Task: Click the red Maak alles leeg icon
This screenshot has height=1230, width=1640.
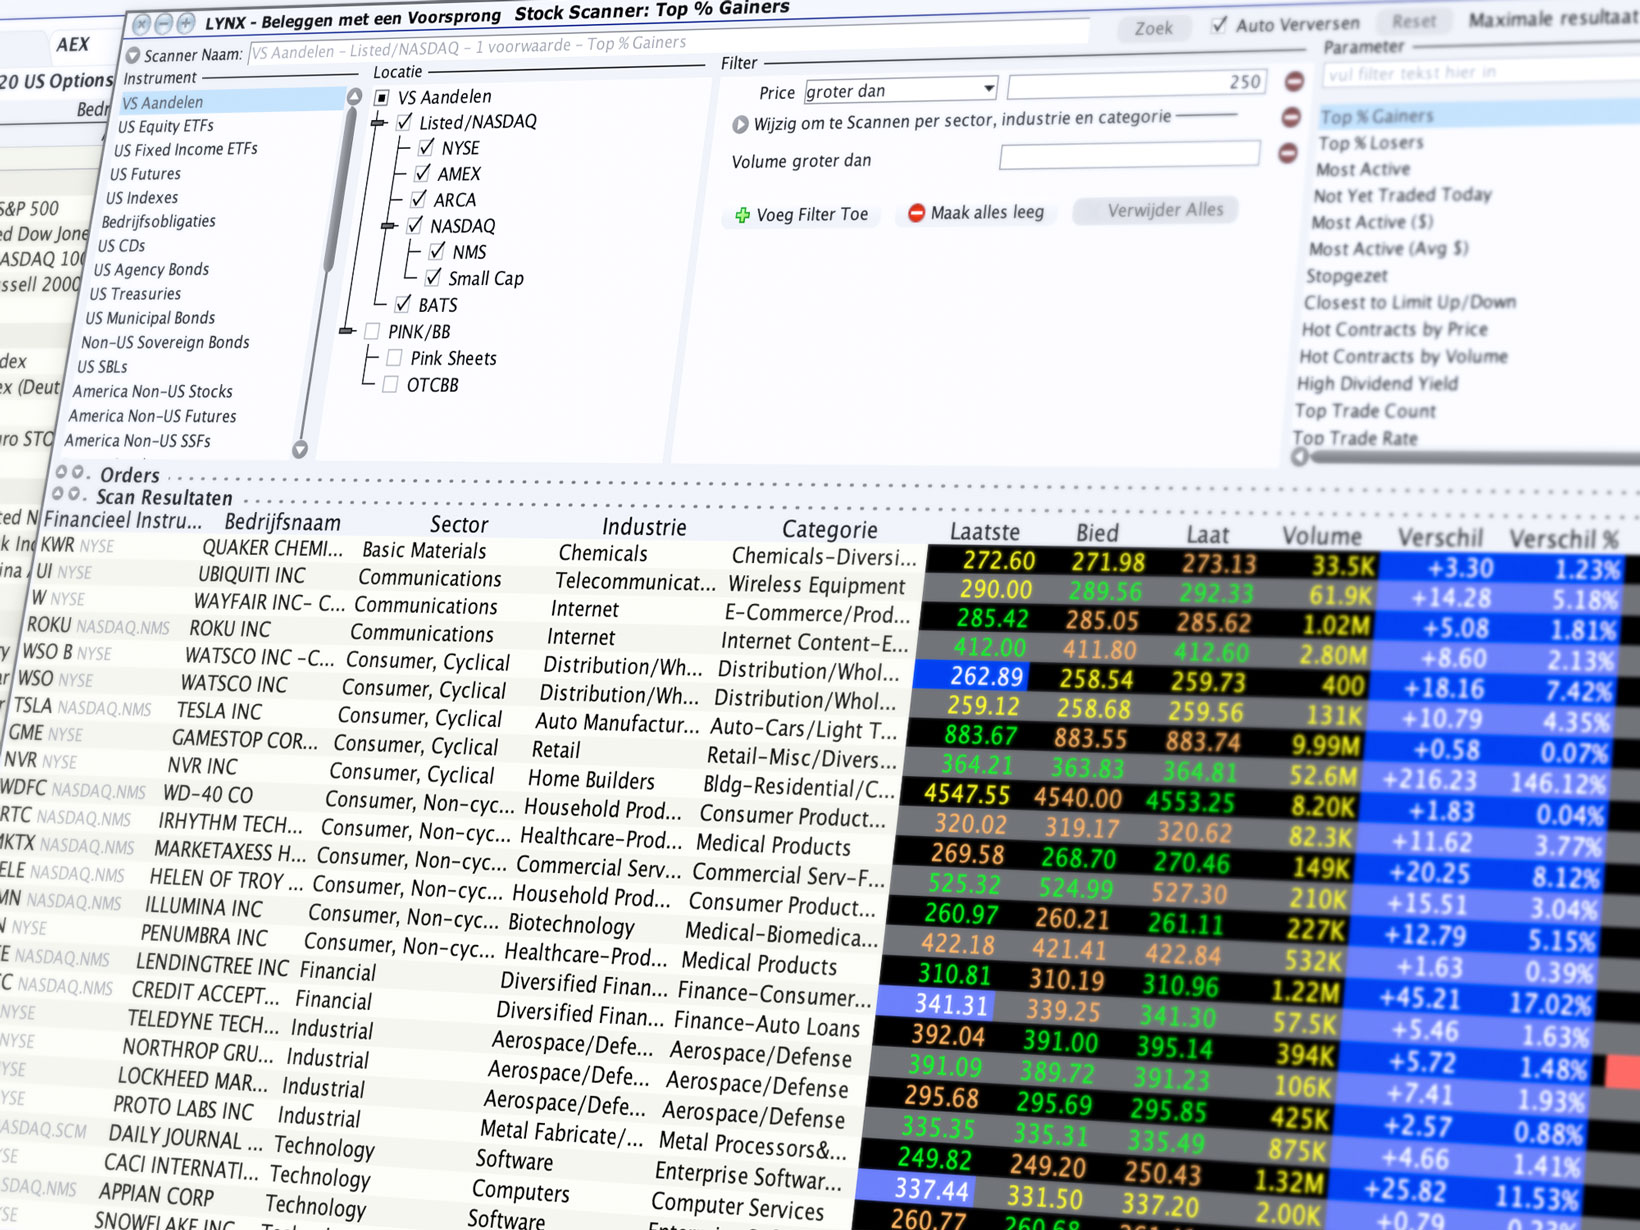Action: [x=916, y=213]
